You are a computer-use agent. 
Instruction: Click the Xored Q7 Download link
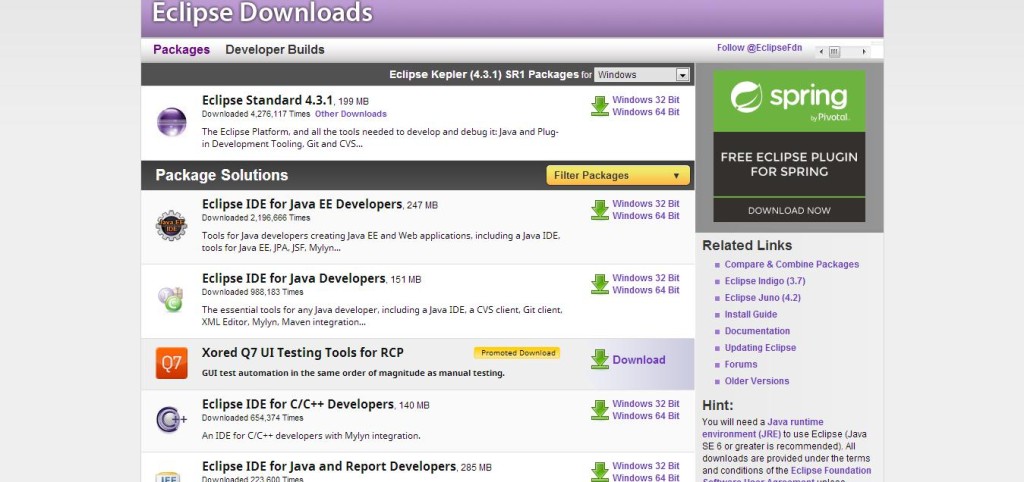point(639,360)
